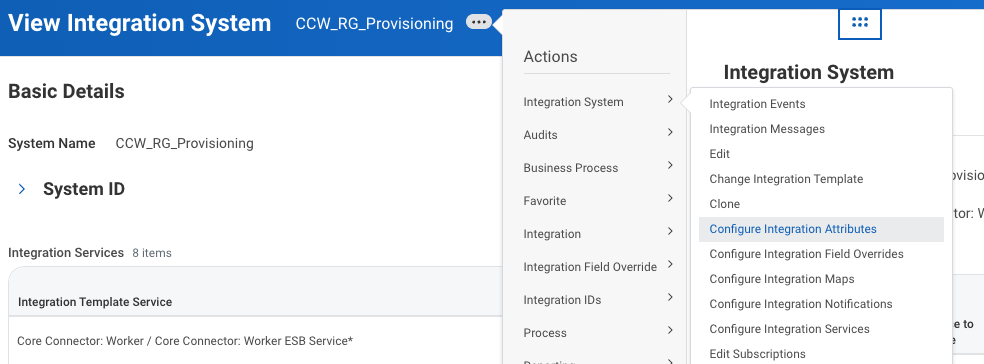Expand the Integration IDs submenu arrow
This screenshot has width=984, height=364.
(670, 297)
